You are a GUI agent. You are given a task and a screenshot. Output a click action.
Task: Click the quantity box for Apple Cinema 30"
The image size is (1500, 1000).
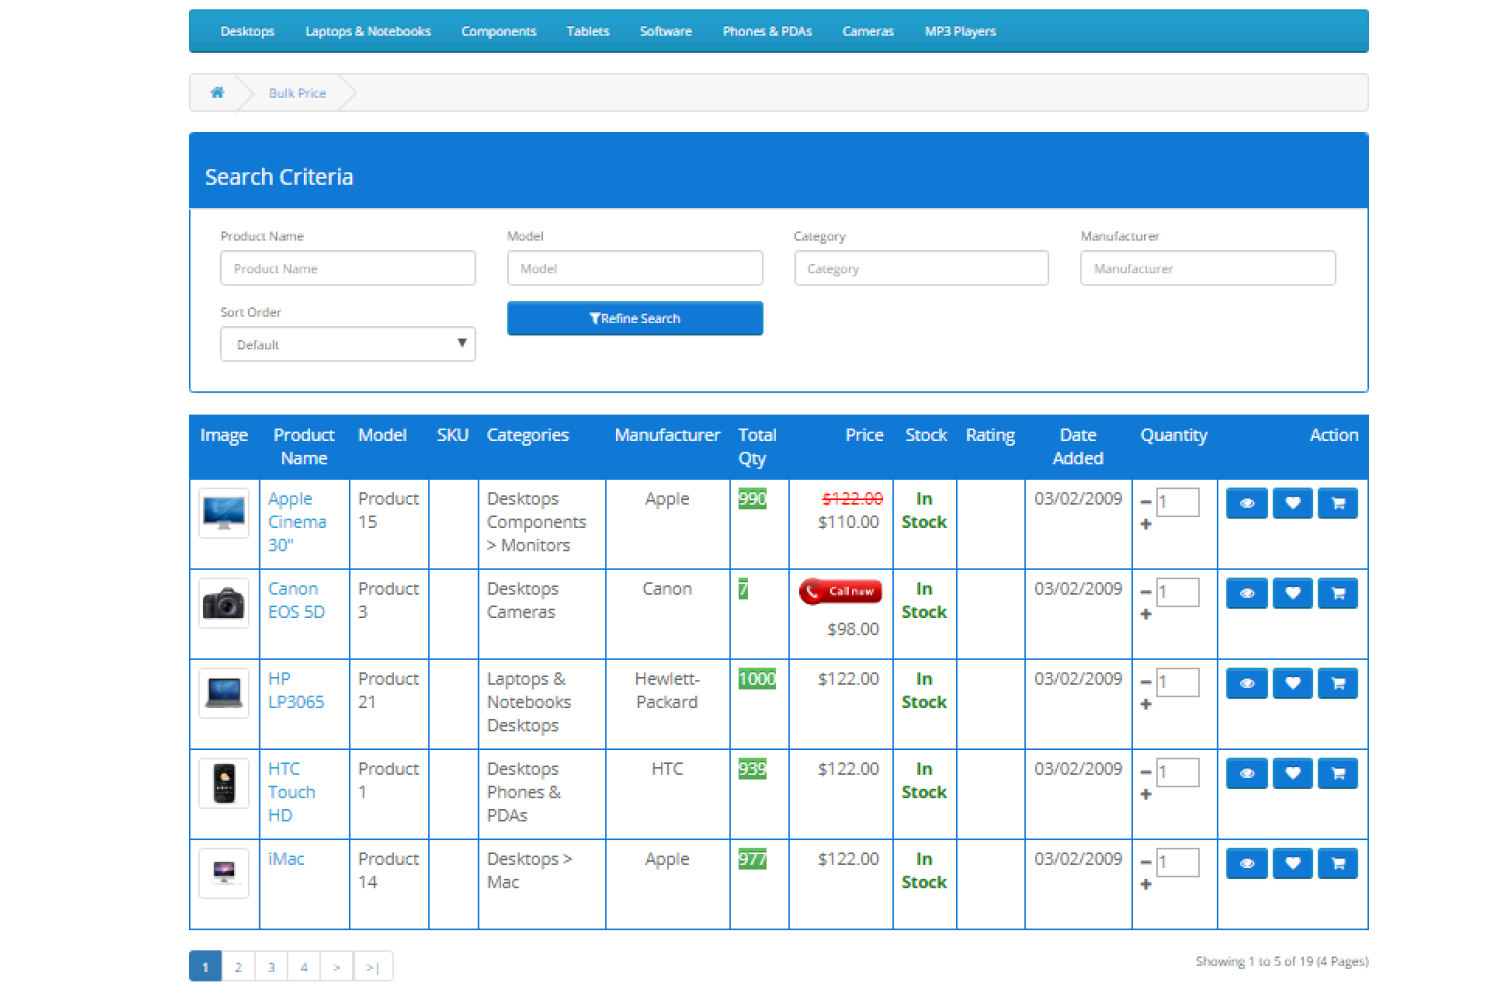(1178, 502)
